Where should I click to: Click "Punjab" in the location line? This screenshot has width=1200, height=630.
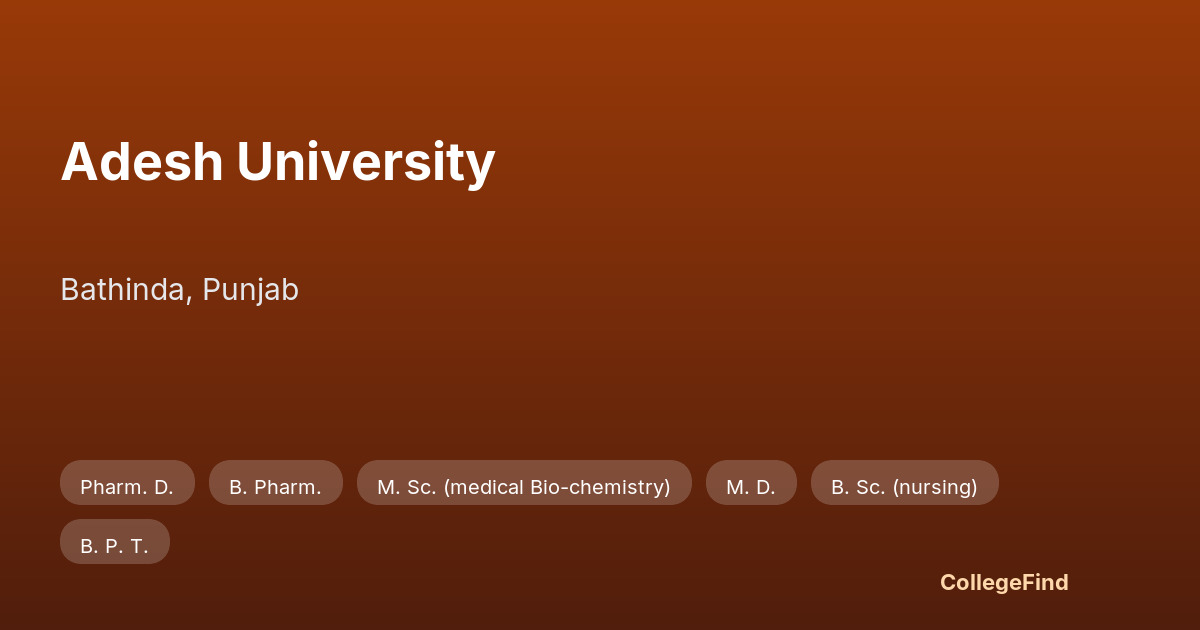(x=250, y=290)
